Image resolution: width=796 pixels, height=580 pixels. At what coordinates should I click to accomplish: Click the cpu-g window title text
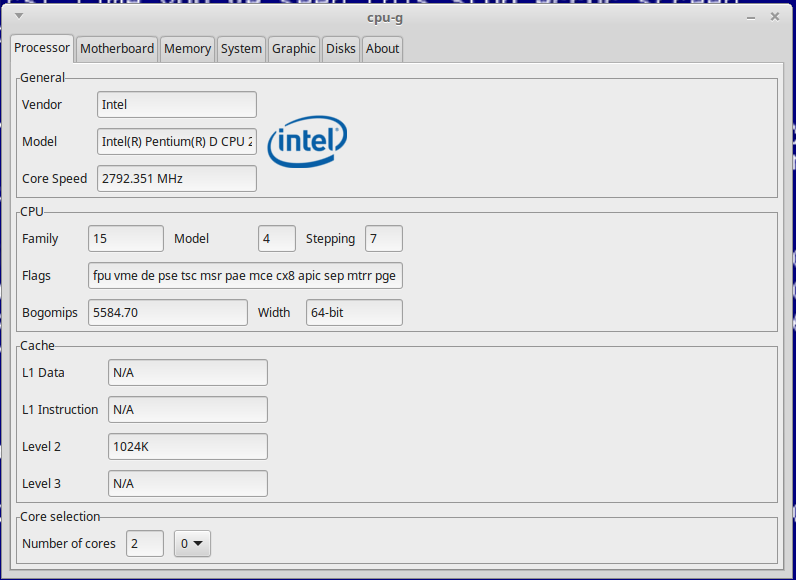pos(385,18)
